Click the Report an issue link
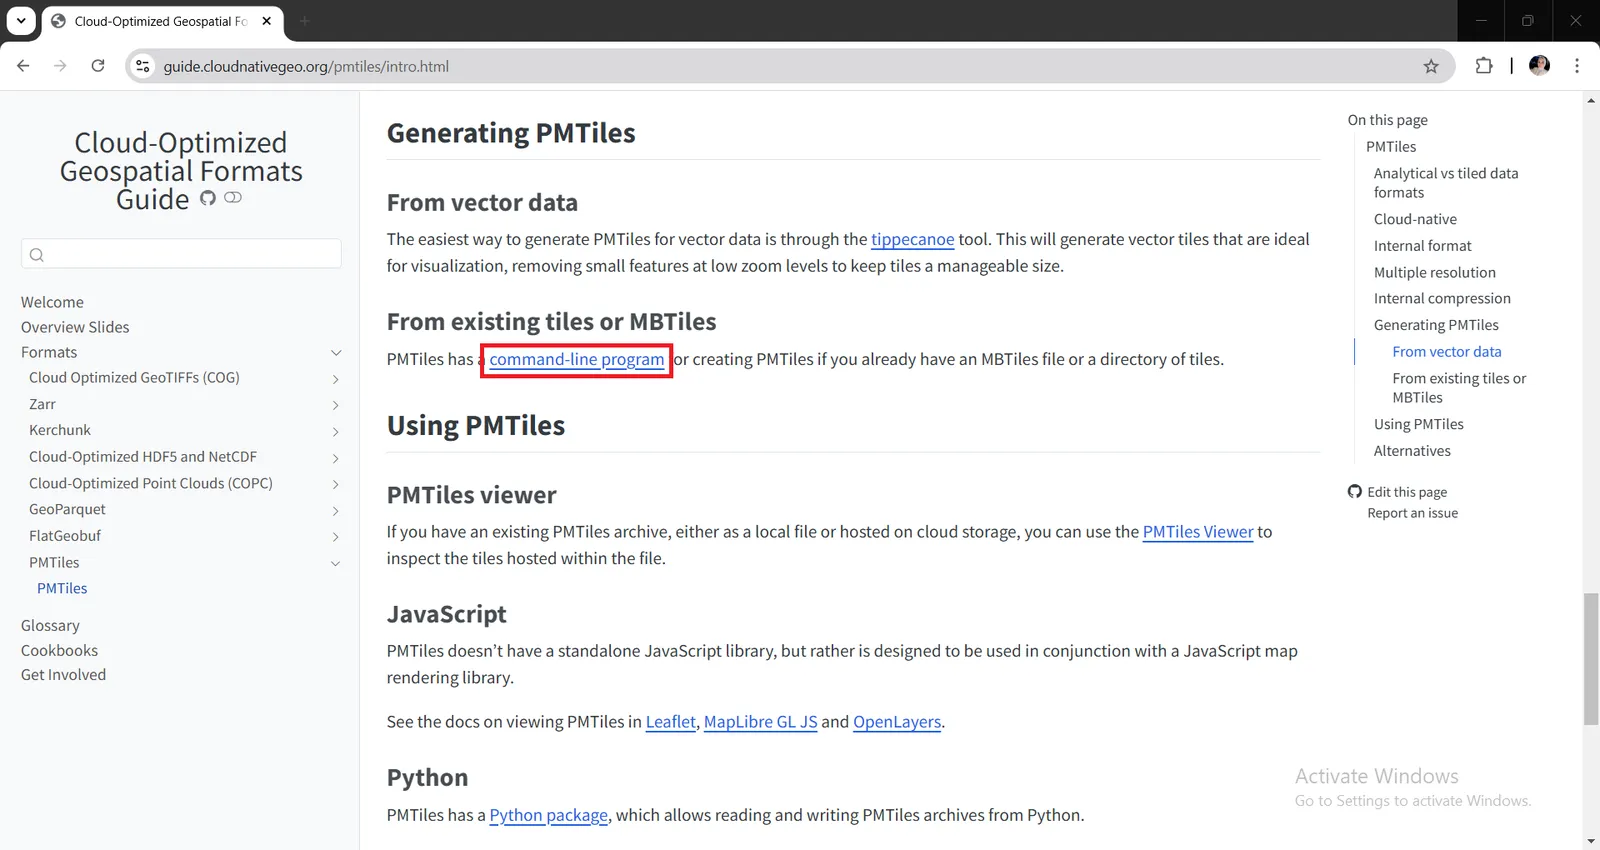This screenshot has width=1600, height=850. [1413, 513]
